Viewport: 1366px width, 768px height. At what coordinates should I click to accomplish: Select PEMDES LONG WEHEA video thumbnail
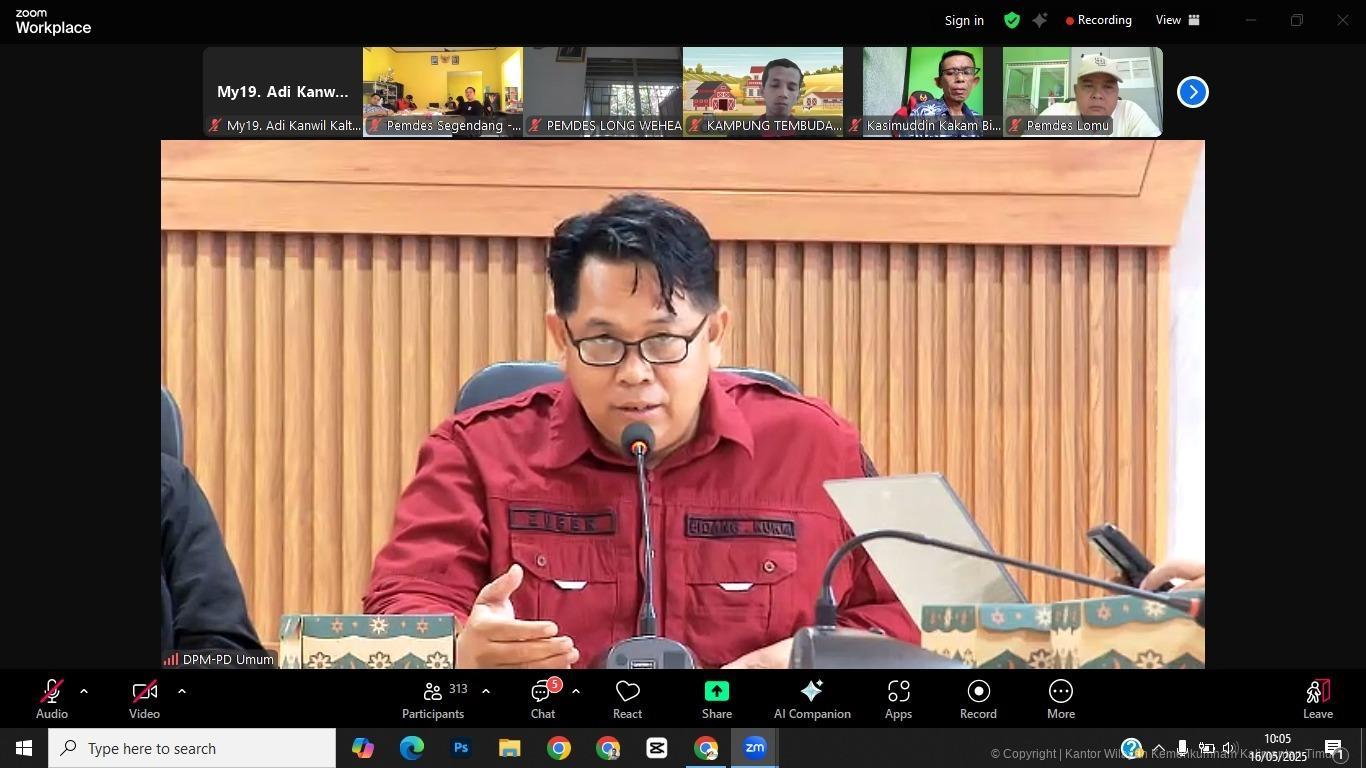(603, 92)
